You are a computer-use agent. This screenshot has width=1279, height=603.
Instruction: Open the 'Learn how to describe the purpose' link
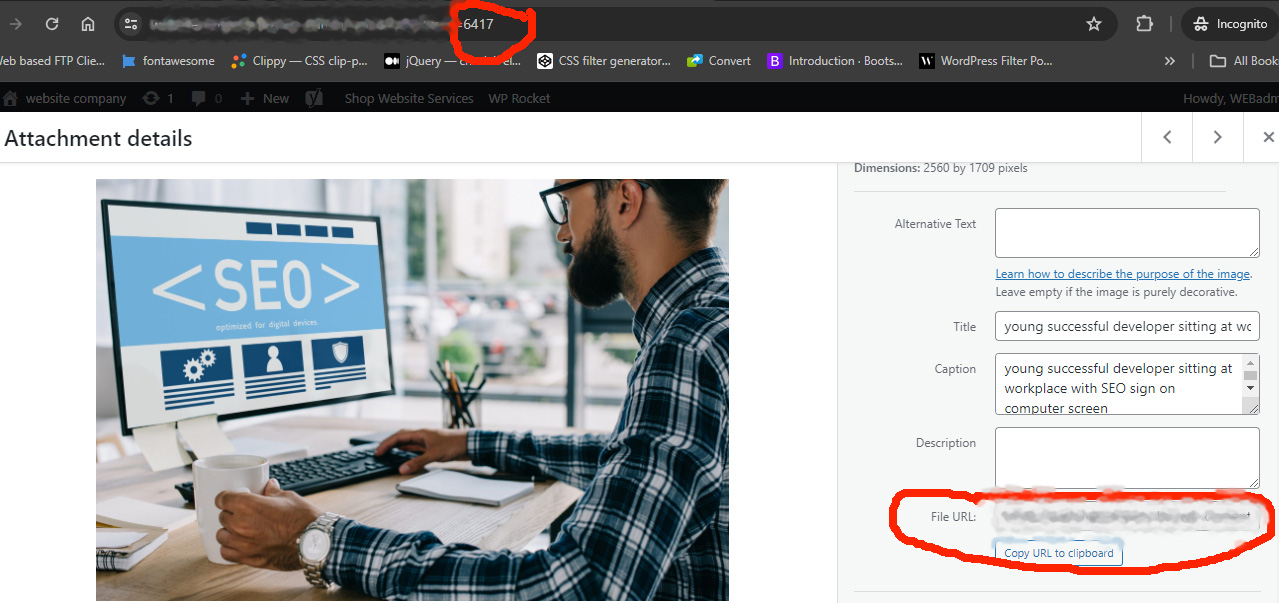1123,274
